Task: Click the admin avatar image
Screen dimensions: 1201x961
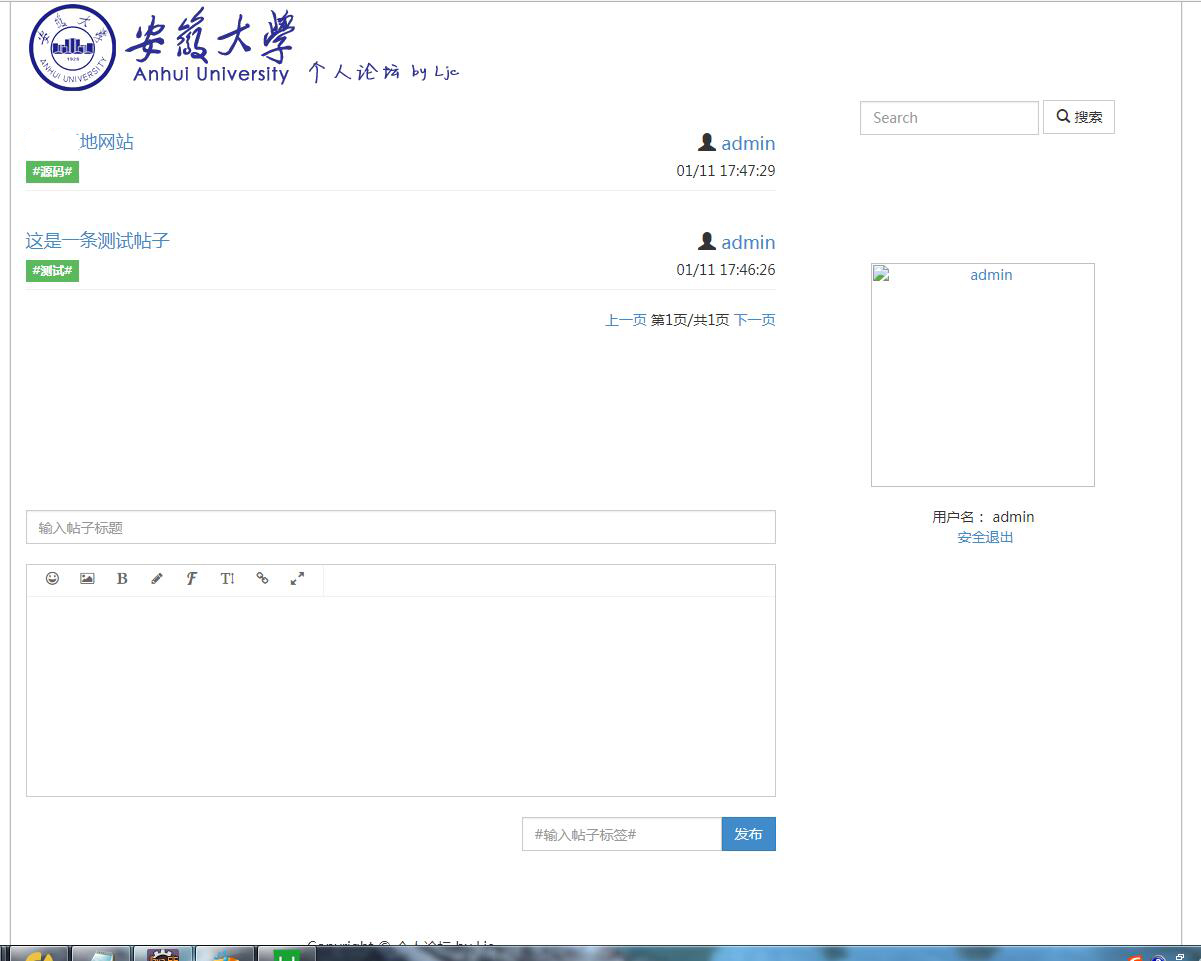Action: pos(982,375)
